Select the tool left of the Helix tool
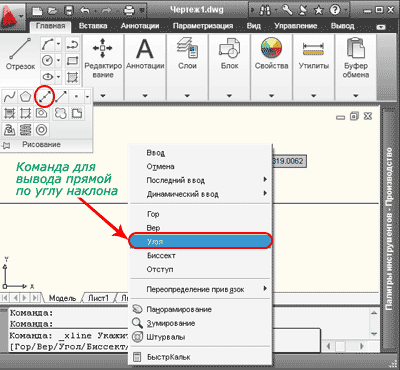Viewport: 400px width, 370px height. click(x=9, y=130)
